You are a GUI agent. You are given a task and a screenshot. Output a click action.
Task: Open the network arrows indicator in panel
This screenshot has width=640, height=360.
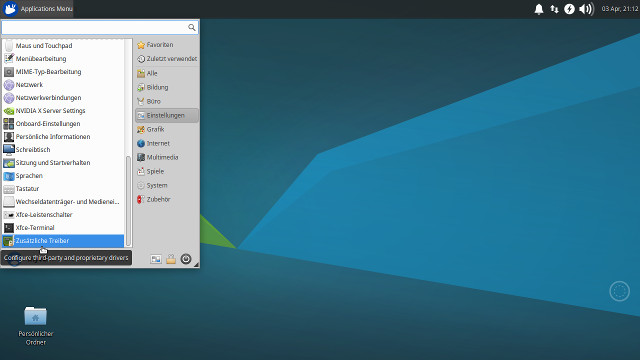pos(554,9)
